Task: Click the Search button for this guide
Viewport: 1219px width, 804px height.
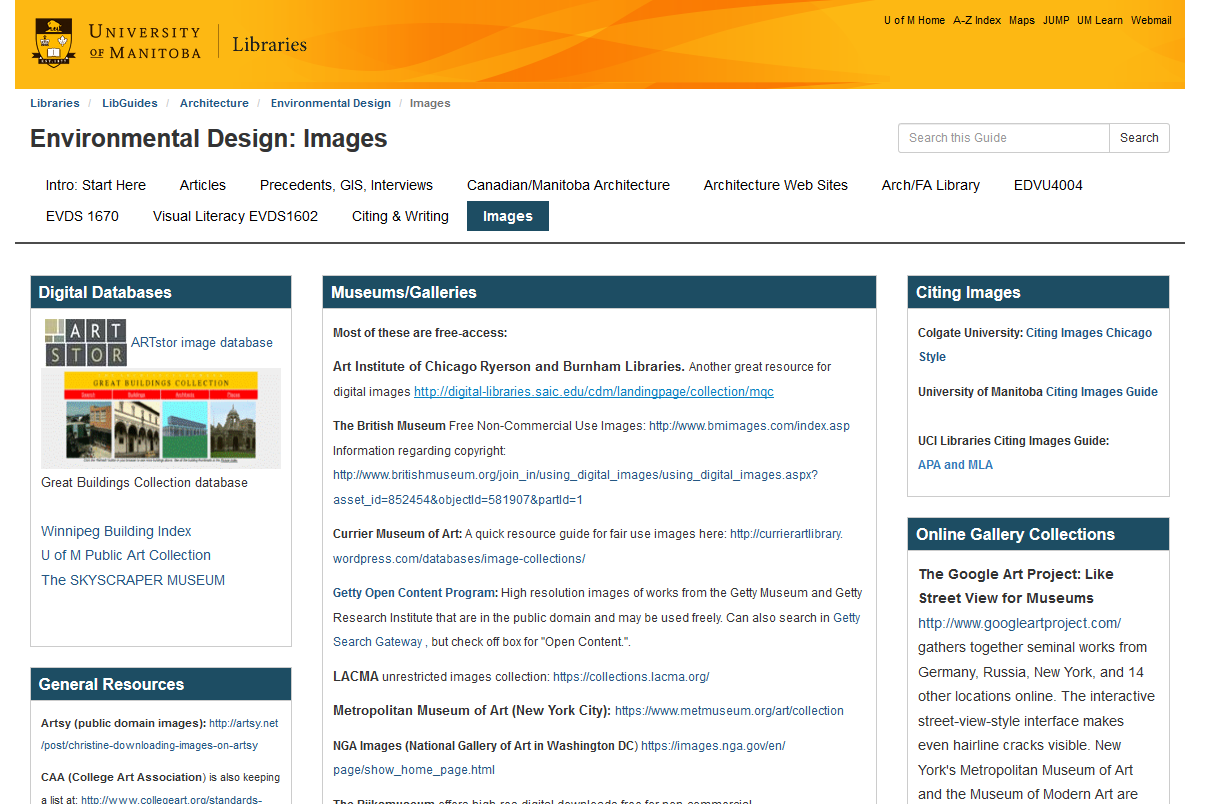Action: tap(1139, 138)
